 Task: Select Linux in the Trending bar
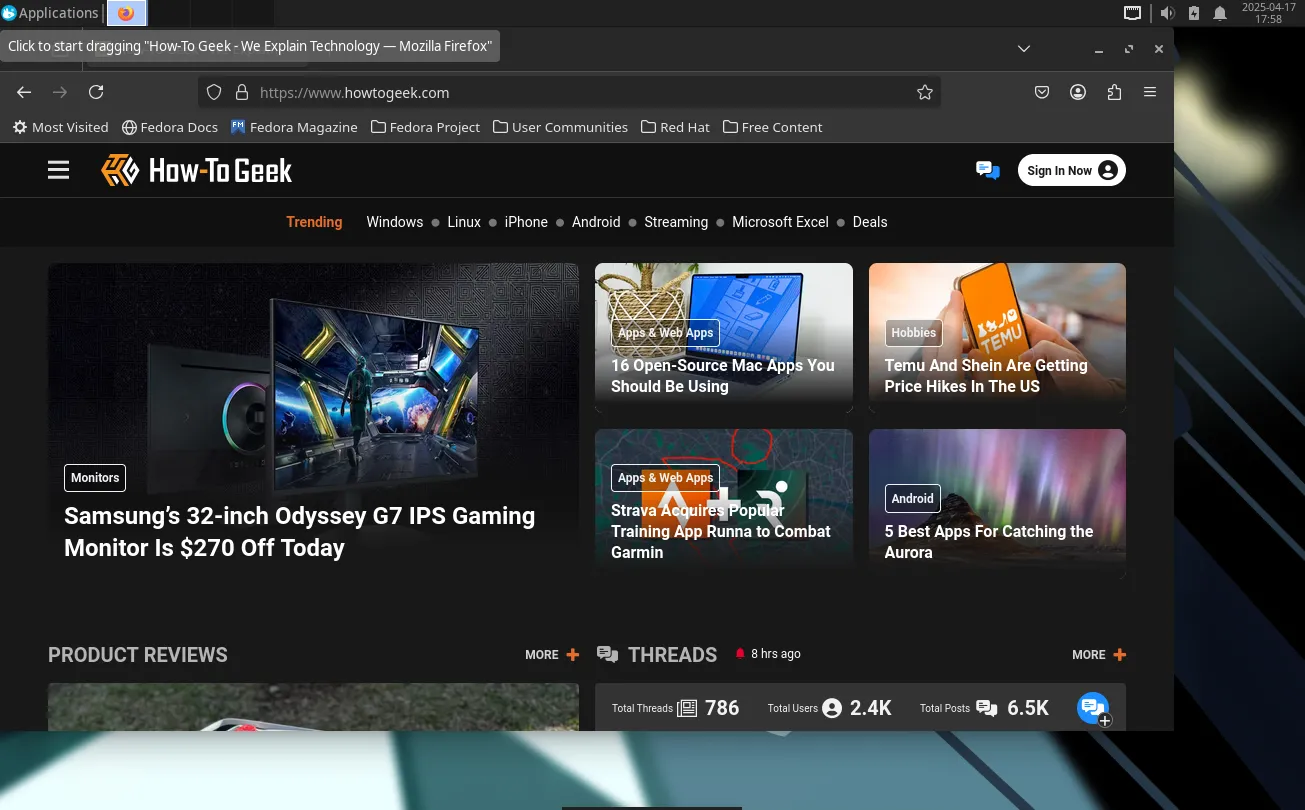click(x=464, y=222)
